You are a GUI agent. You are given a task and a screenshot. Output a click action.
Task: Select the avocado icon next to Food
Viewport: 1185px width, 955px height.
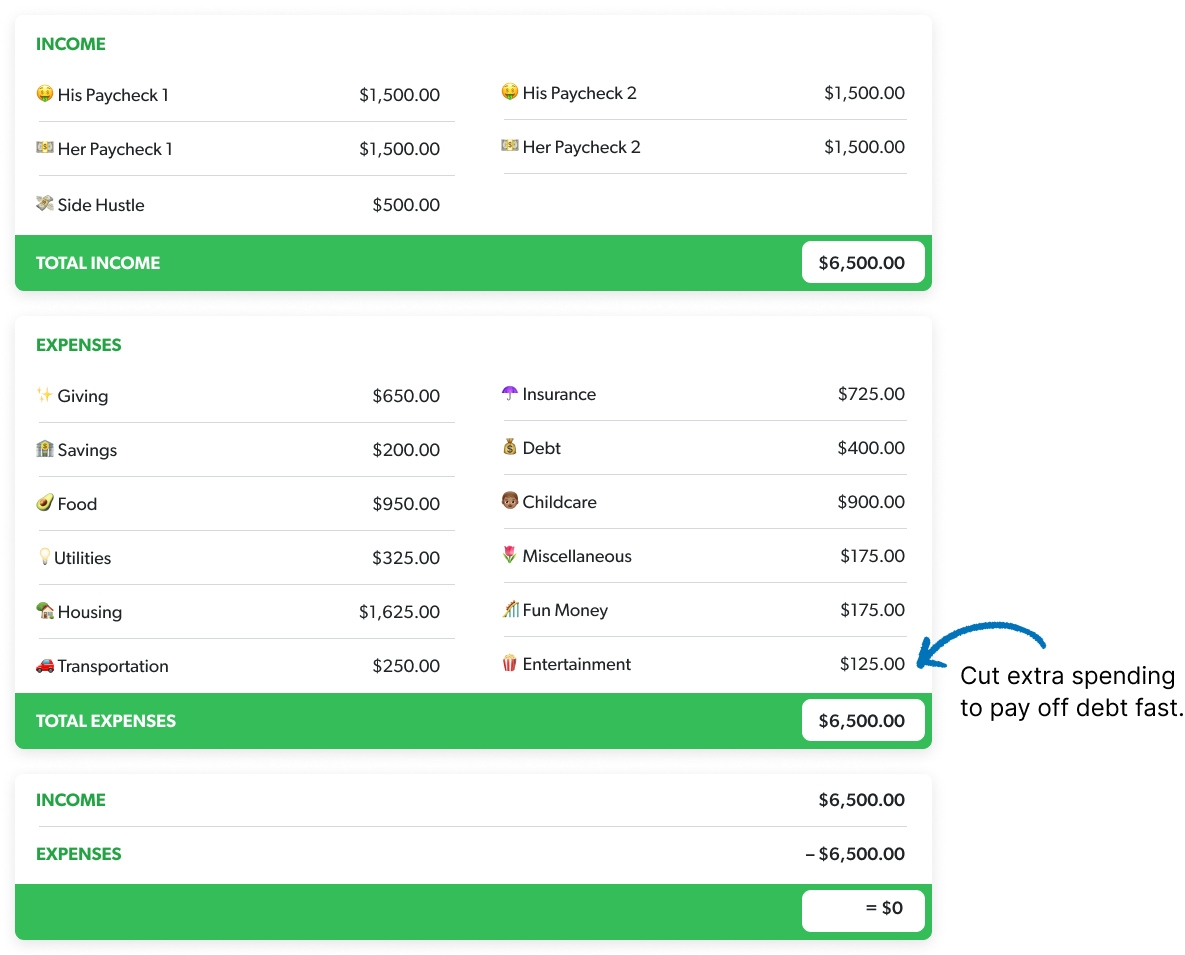click(45, 503)
